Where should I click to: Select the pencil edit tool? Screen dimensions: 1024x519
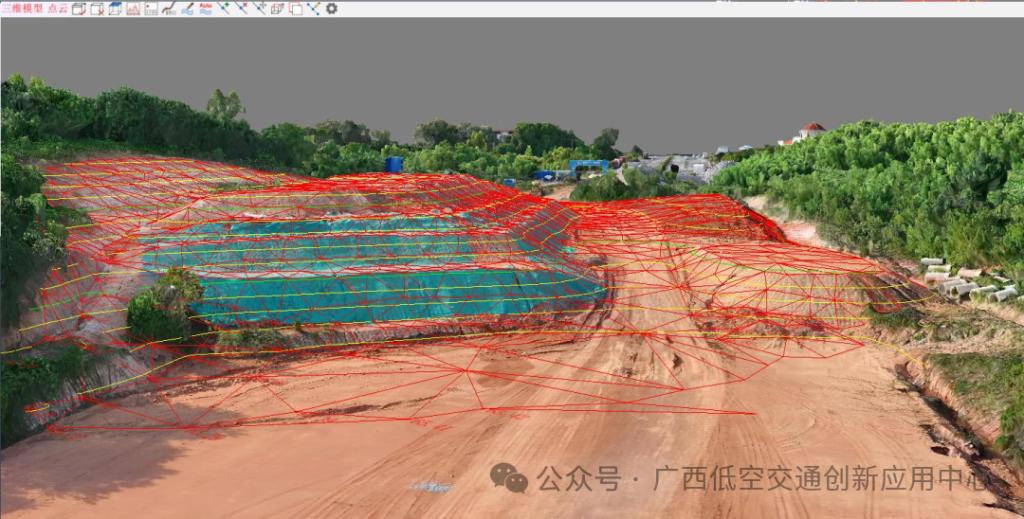[187, 8]
